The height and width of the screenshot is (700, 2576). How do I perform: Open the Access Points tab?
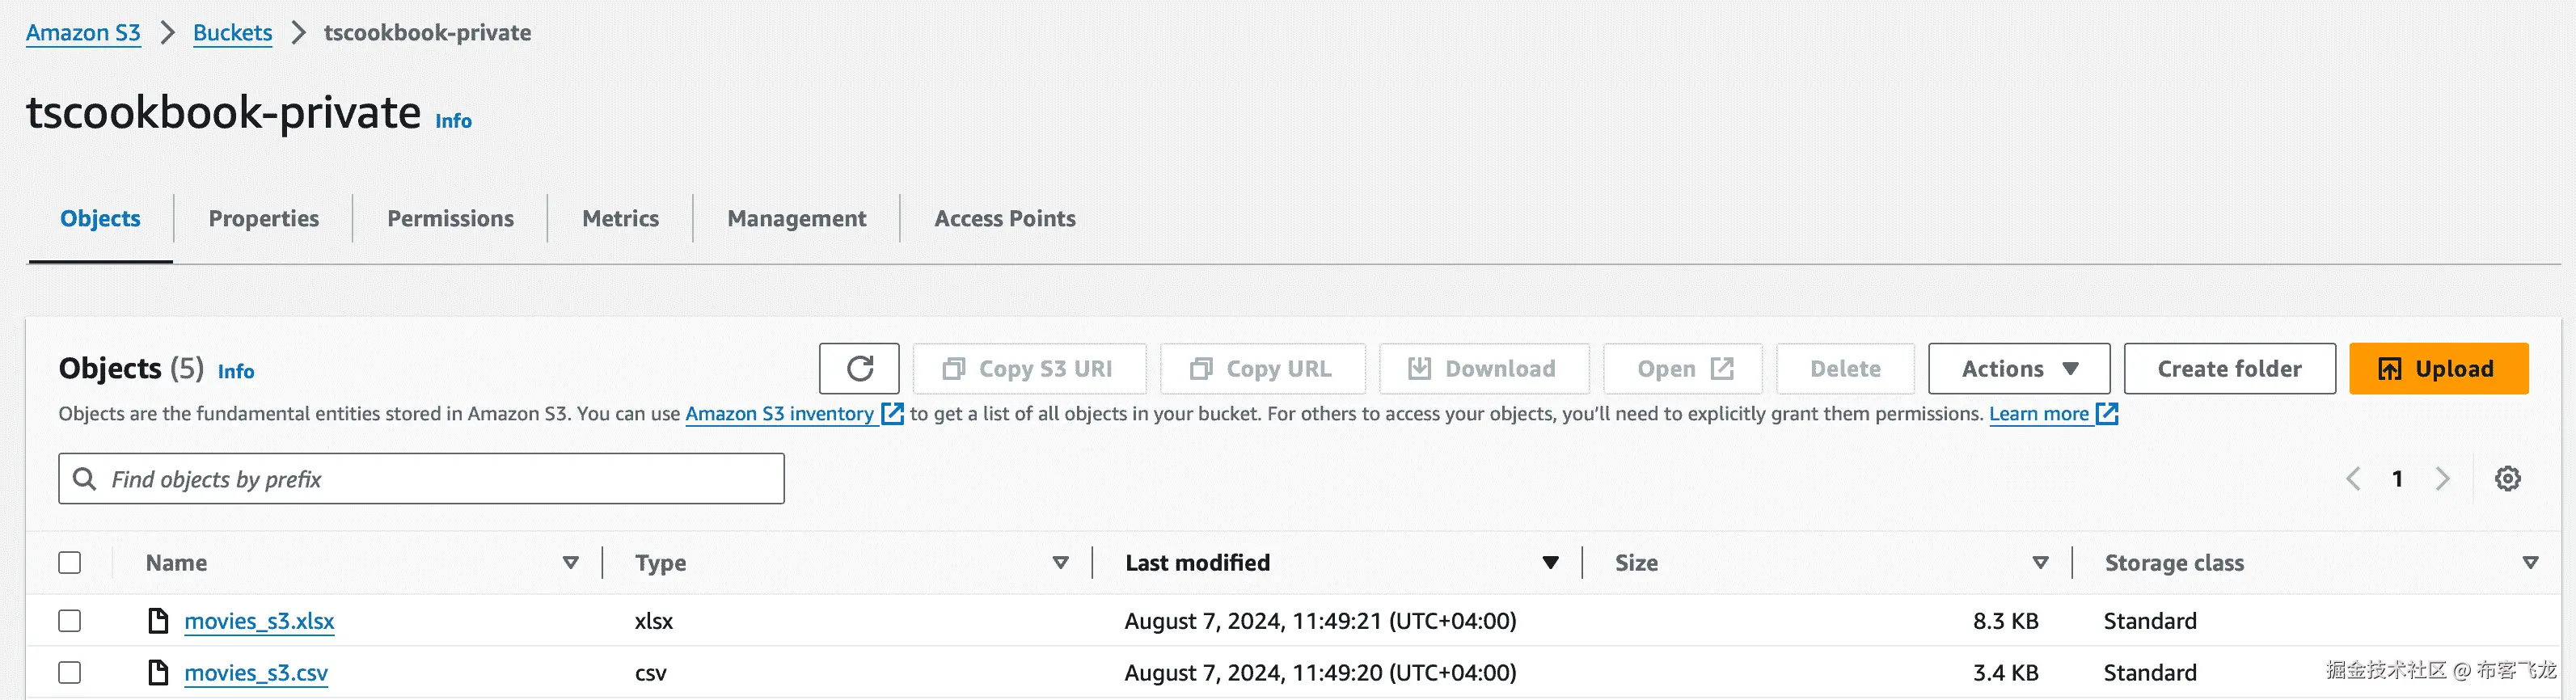pos(1005,219)
